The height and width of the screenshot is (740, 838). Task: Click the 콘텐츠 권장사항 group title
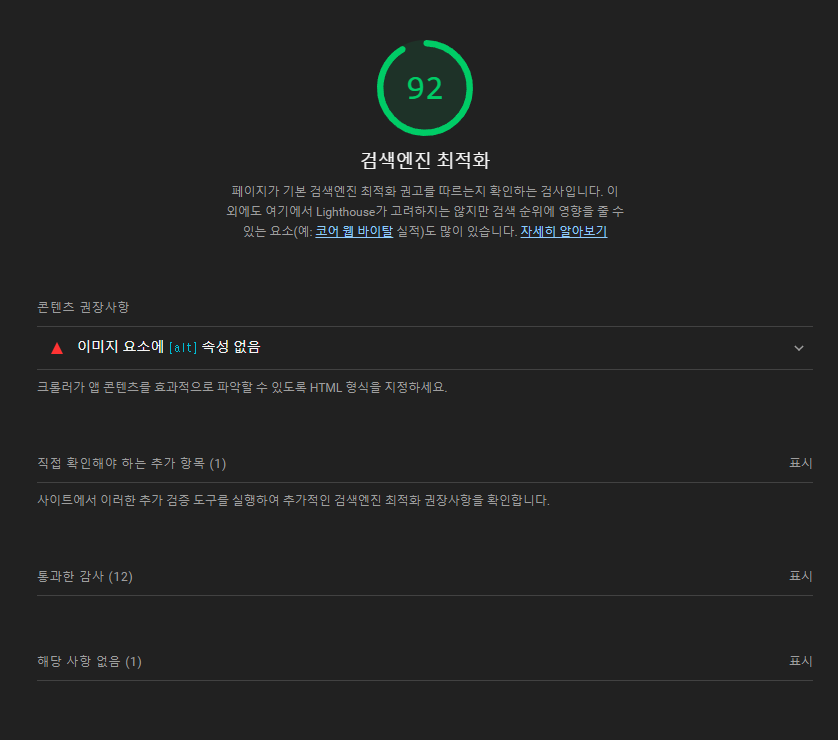click(x=83, y=307)
